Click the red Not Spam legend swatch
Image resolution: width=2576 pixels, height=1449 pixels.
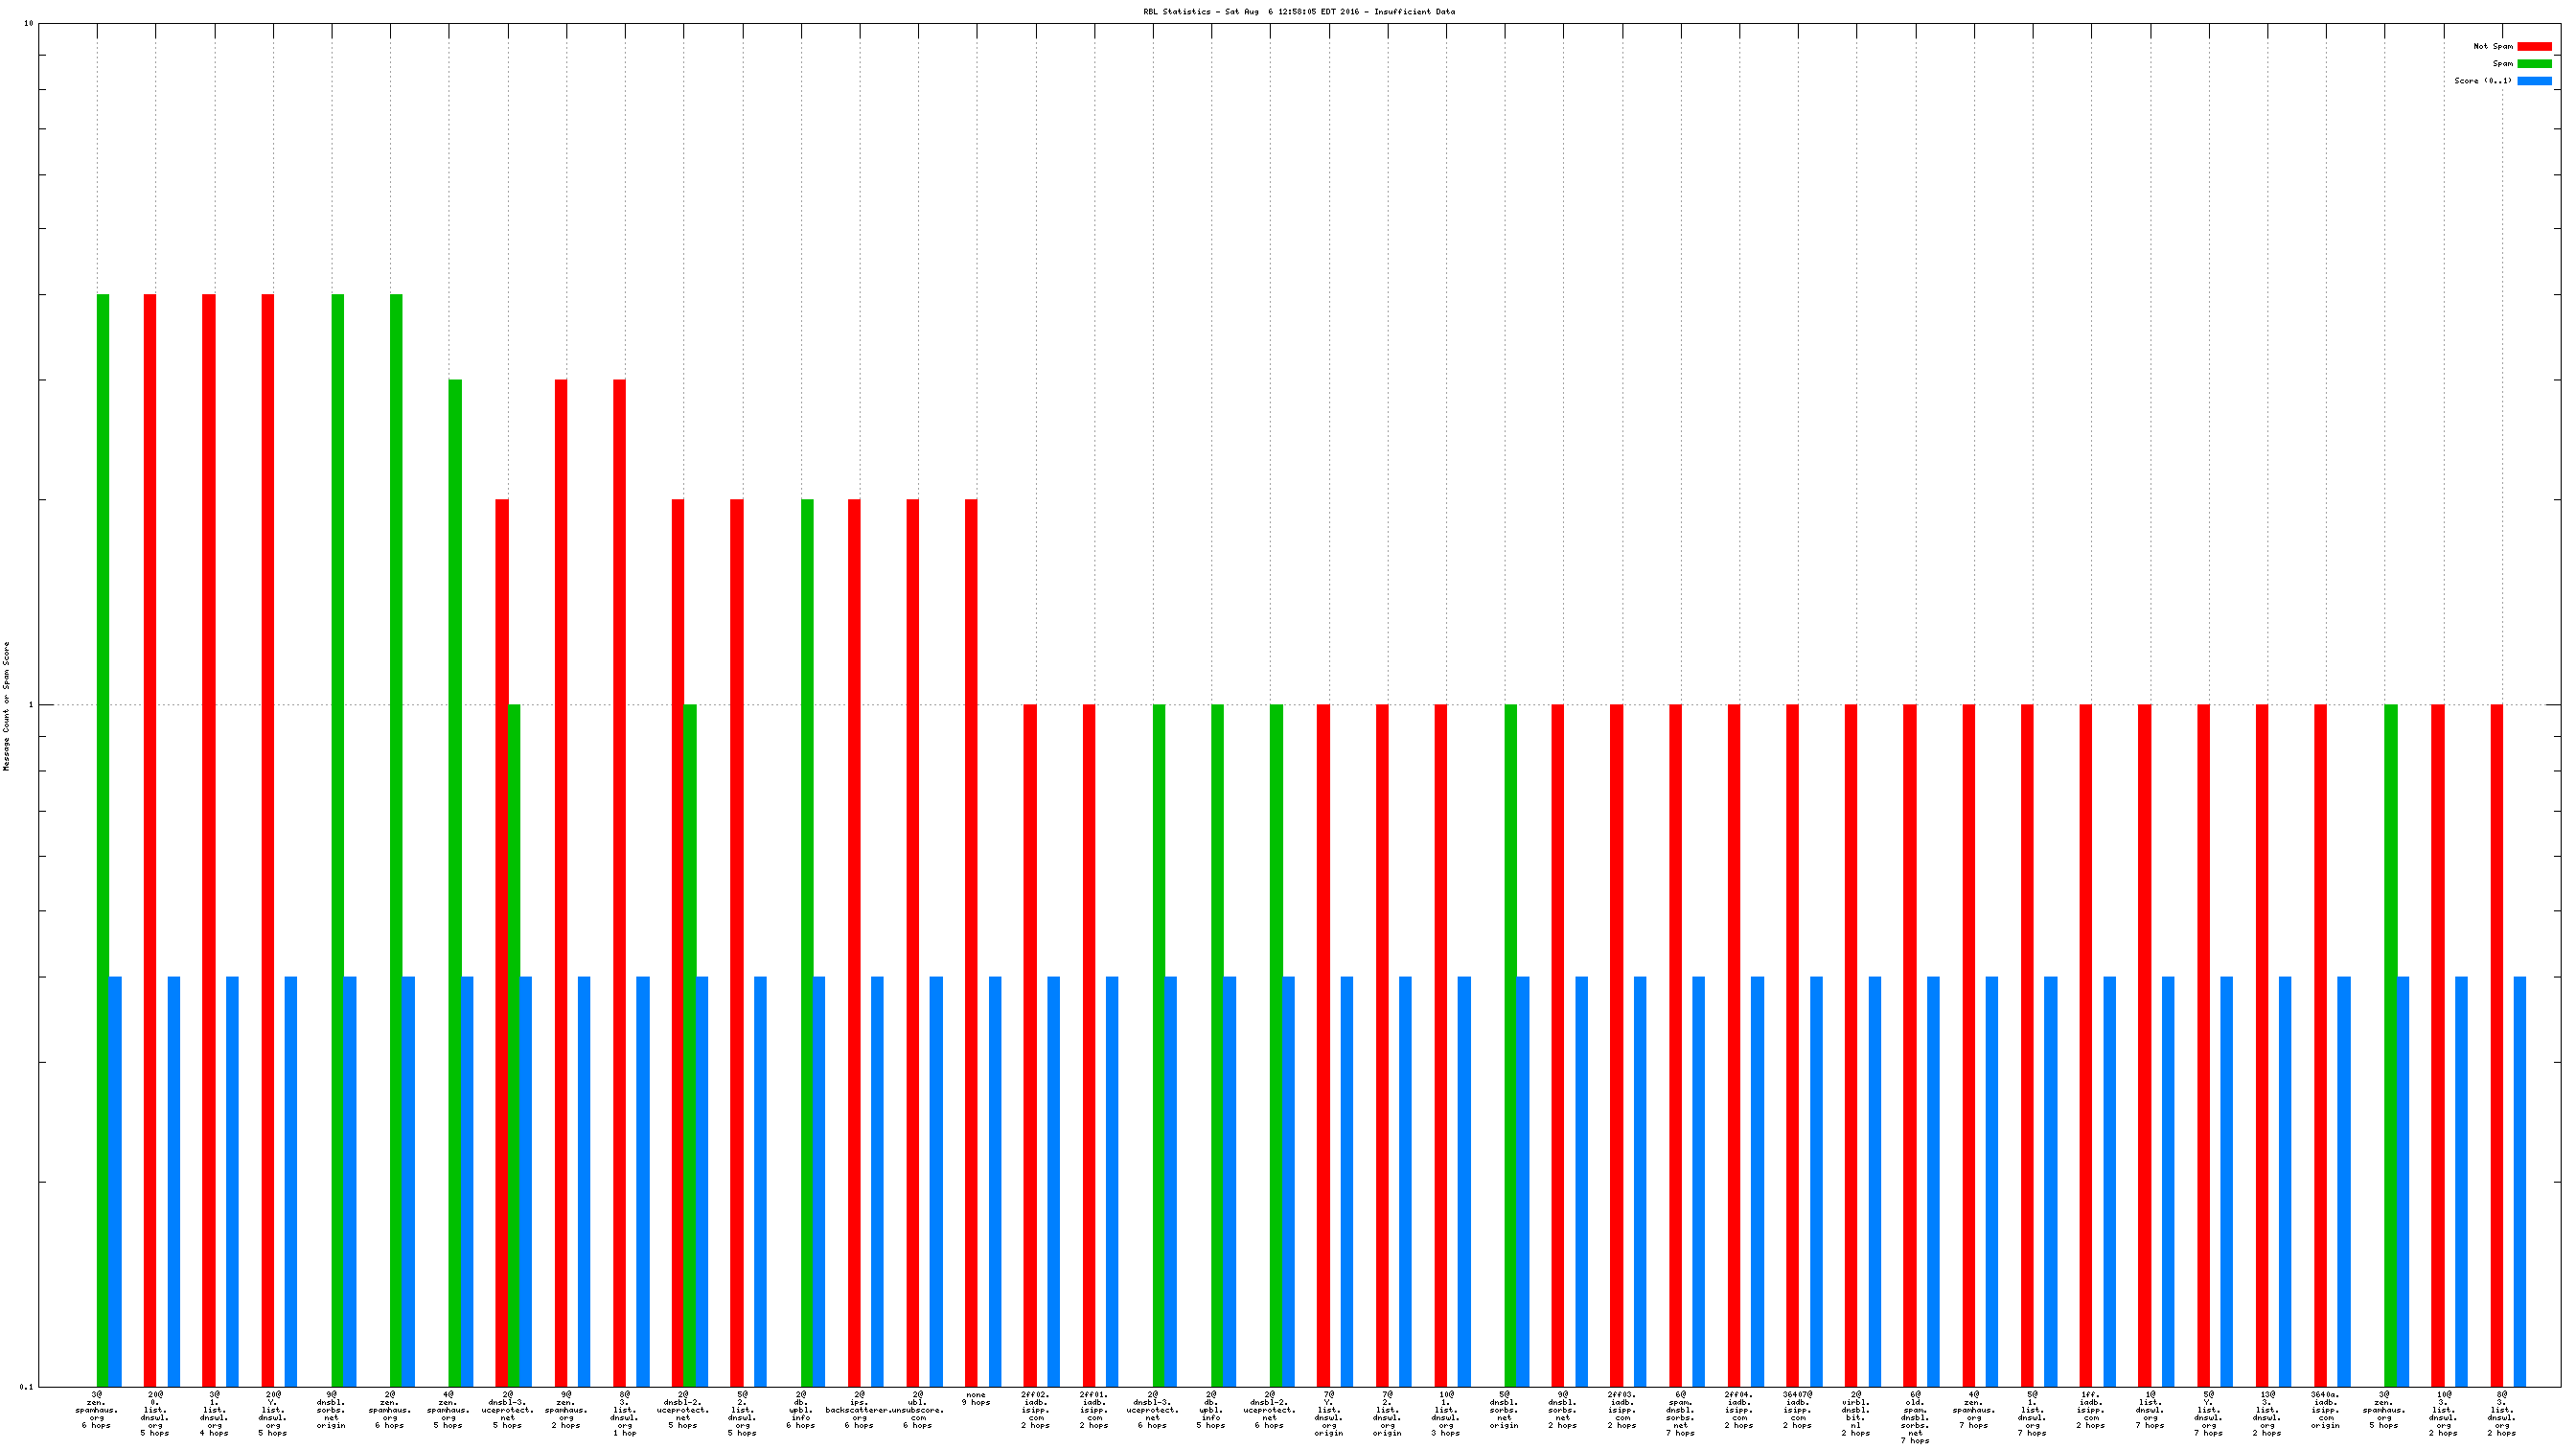pos(2533,46)
